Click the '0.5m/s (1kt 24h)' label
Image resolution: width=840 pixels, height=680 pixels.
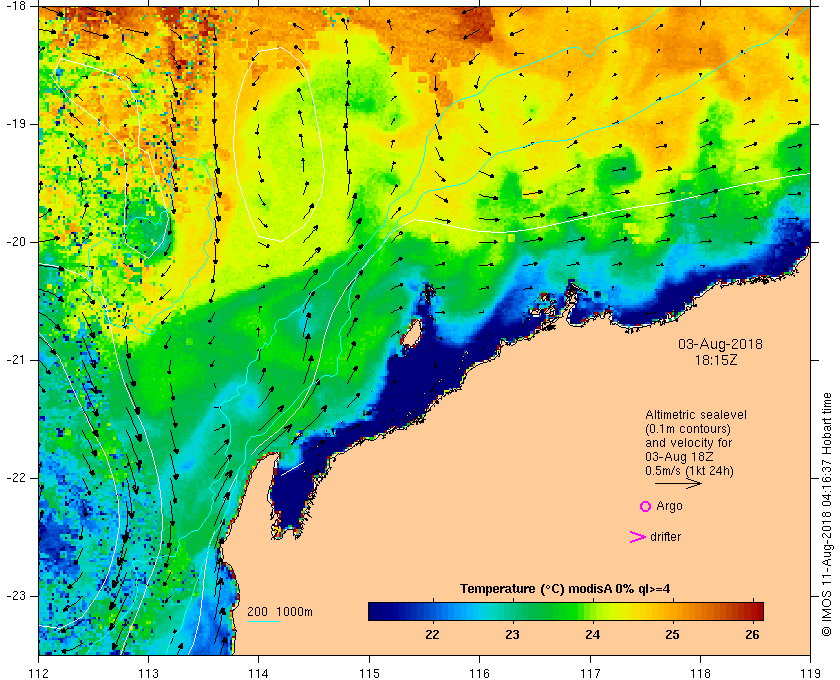click(x=689, y=471)
